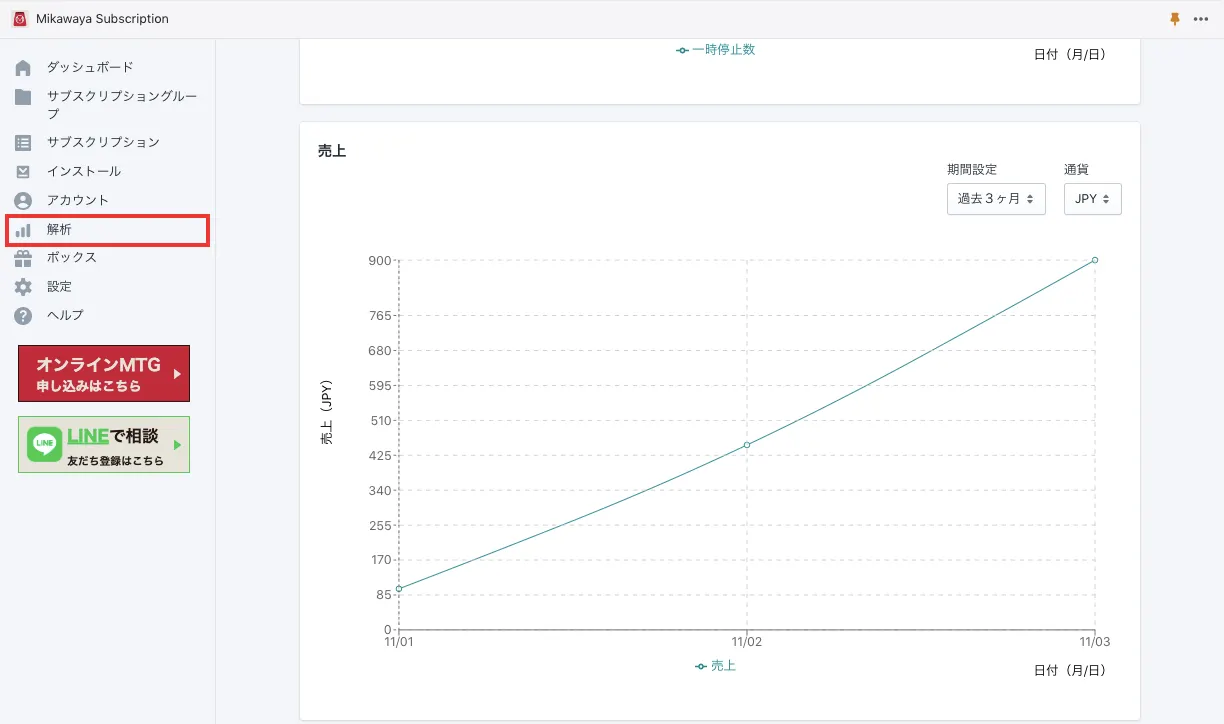This screenshot has height=724, width=1224.
Task: Click the 425 y-axis value
Action: (x=381, y=456)
